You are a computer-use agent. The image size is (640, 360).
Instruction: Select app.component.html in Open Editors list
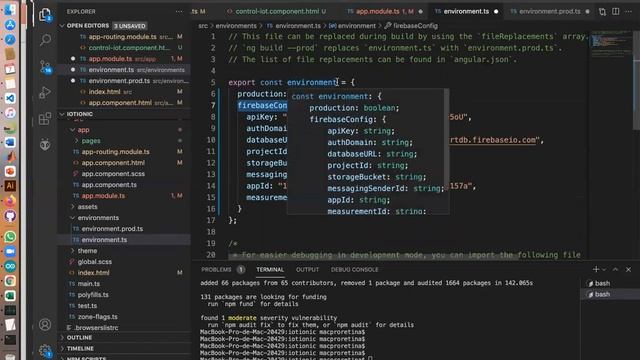(x=120, y=103)
